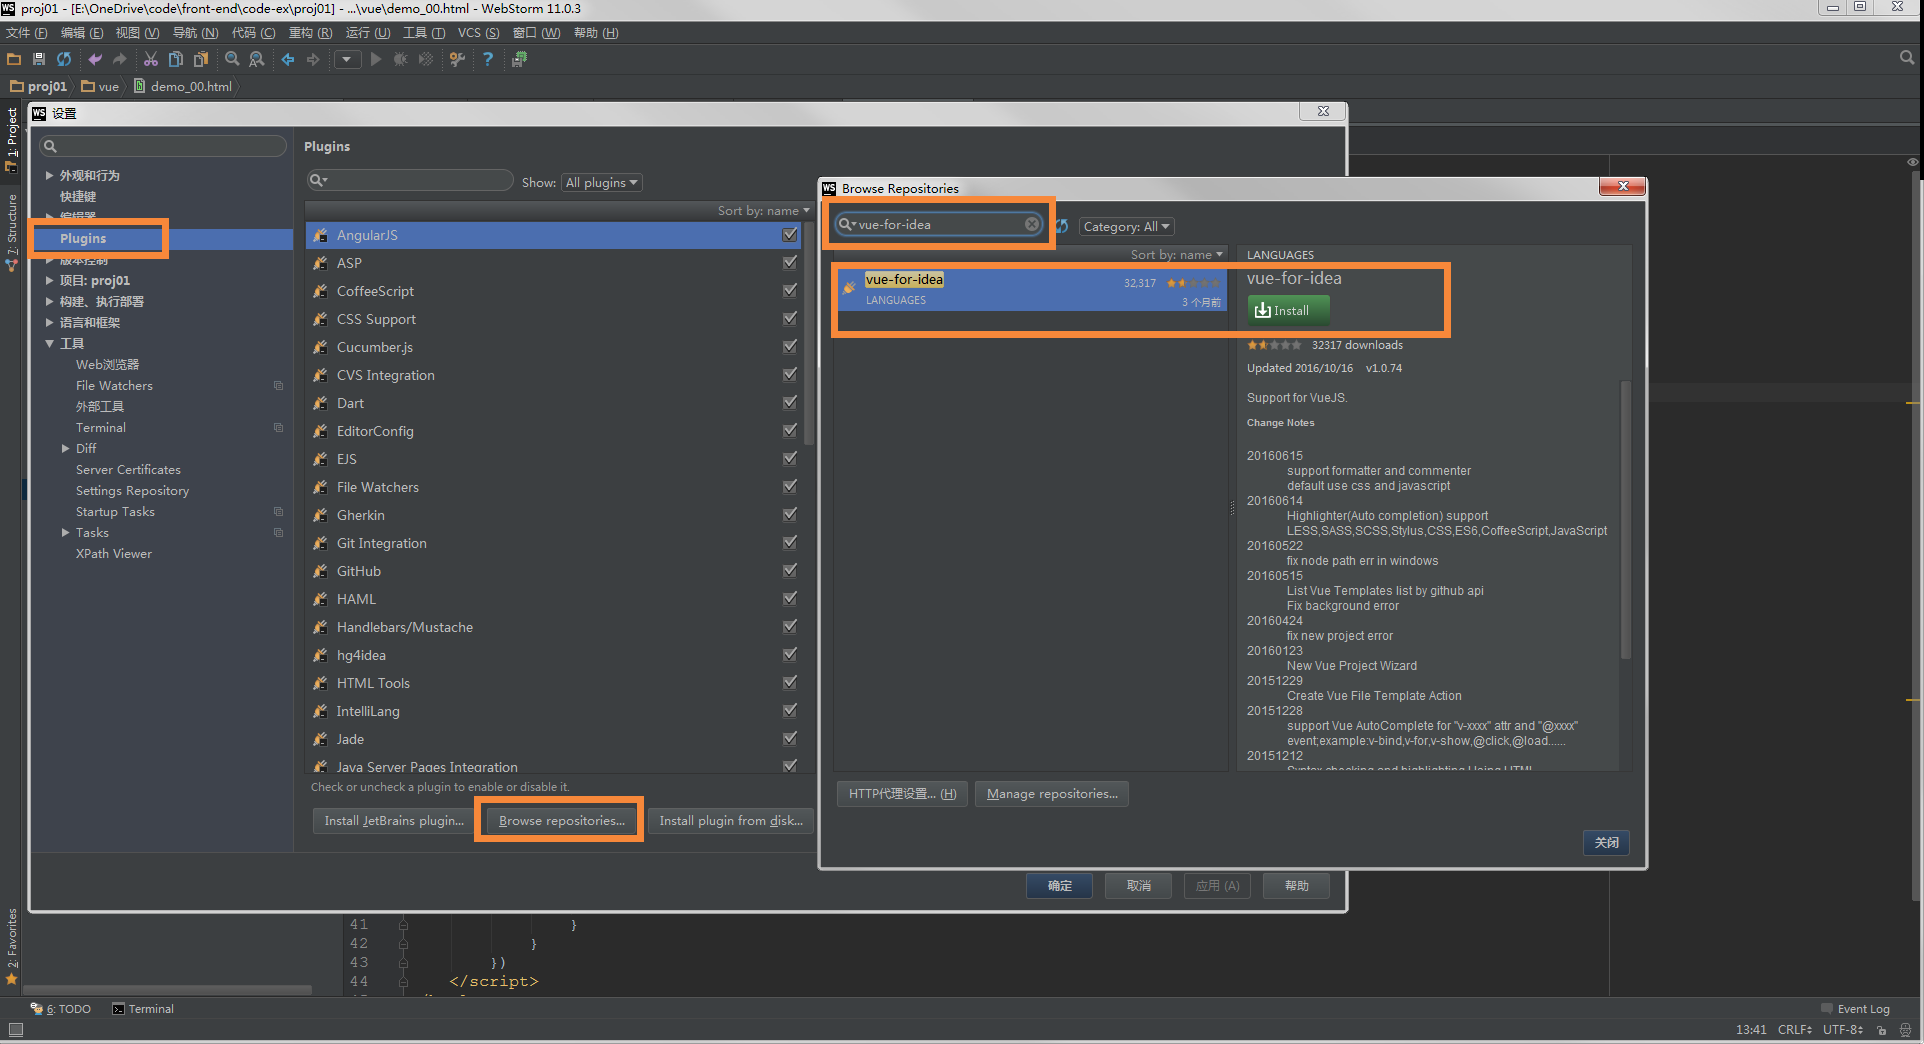The height and width of the screenshot is (1044, 1924).
Task: Disable the CSS Support plugin checkbox
Action: coord(790,318)
